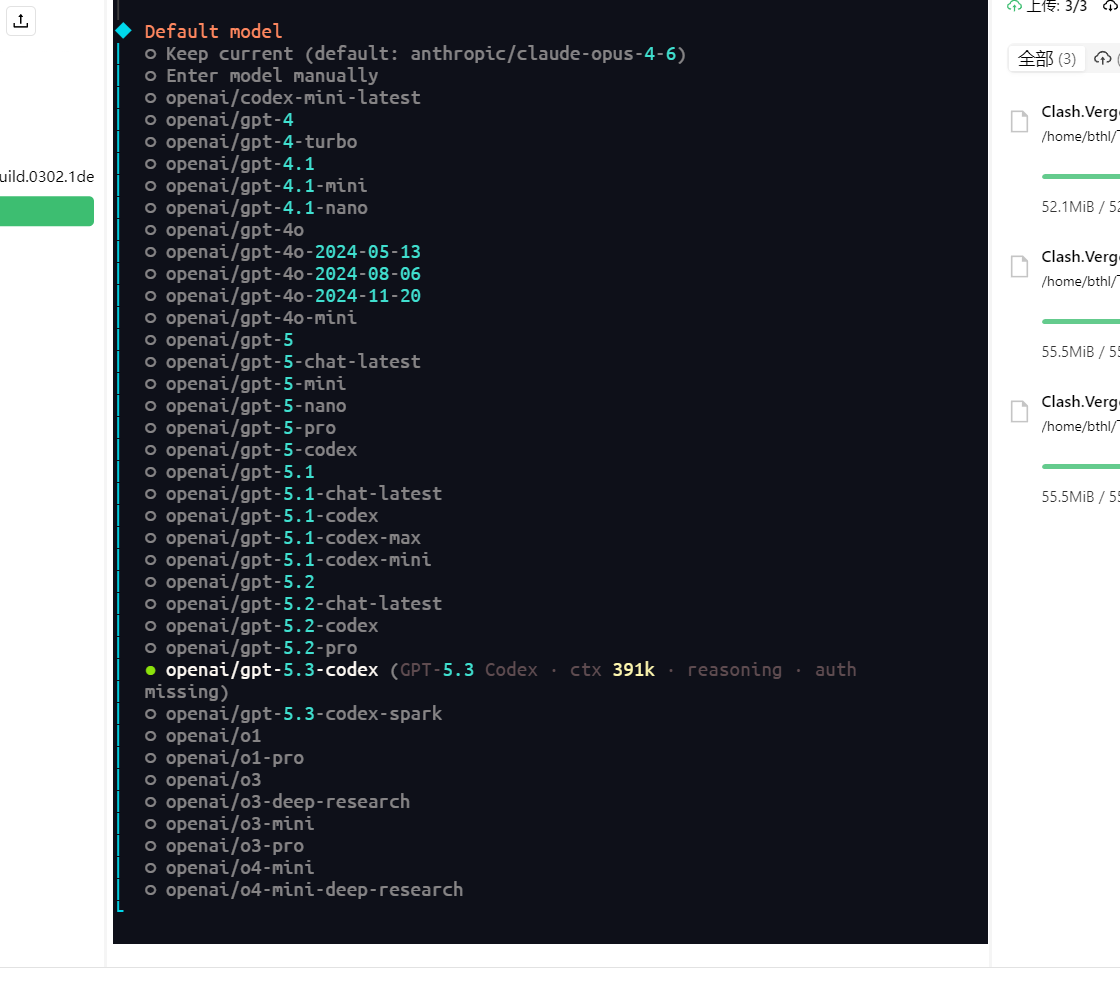
Task: Choose openai/o3-pro model
Action: point(224,846)
